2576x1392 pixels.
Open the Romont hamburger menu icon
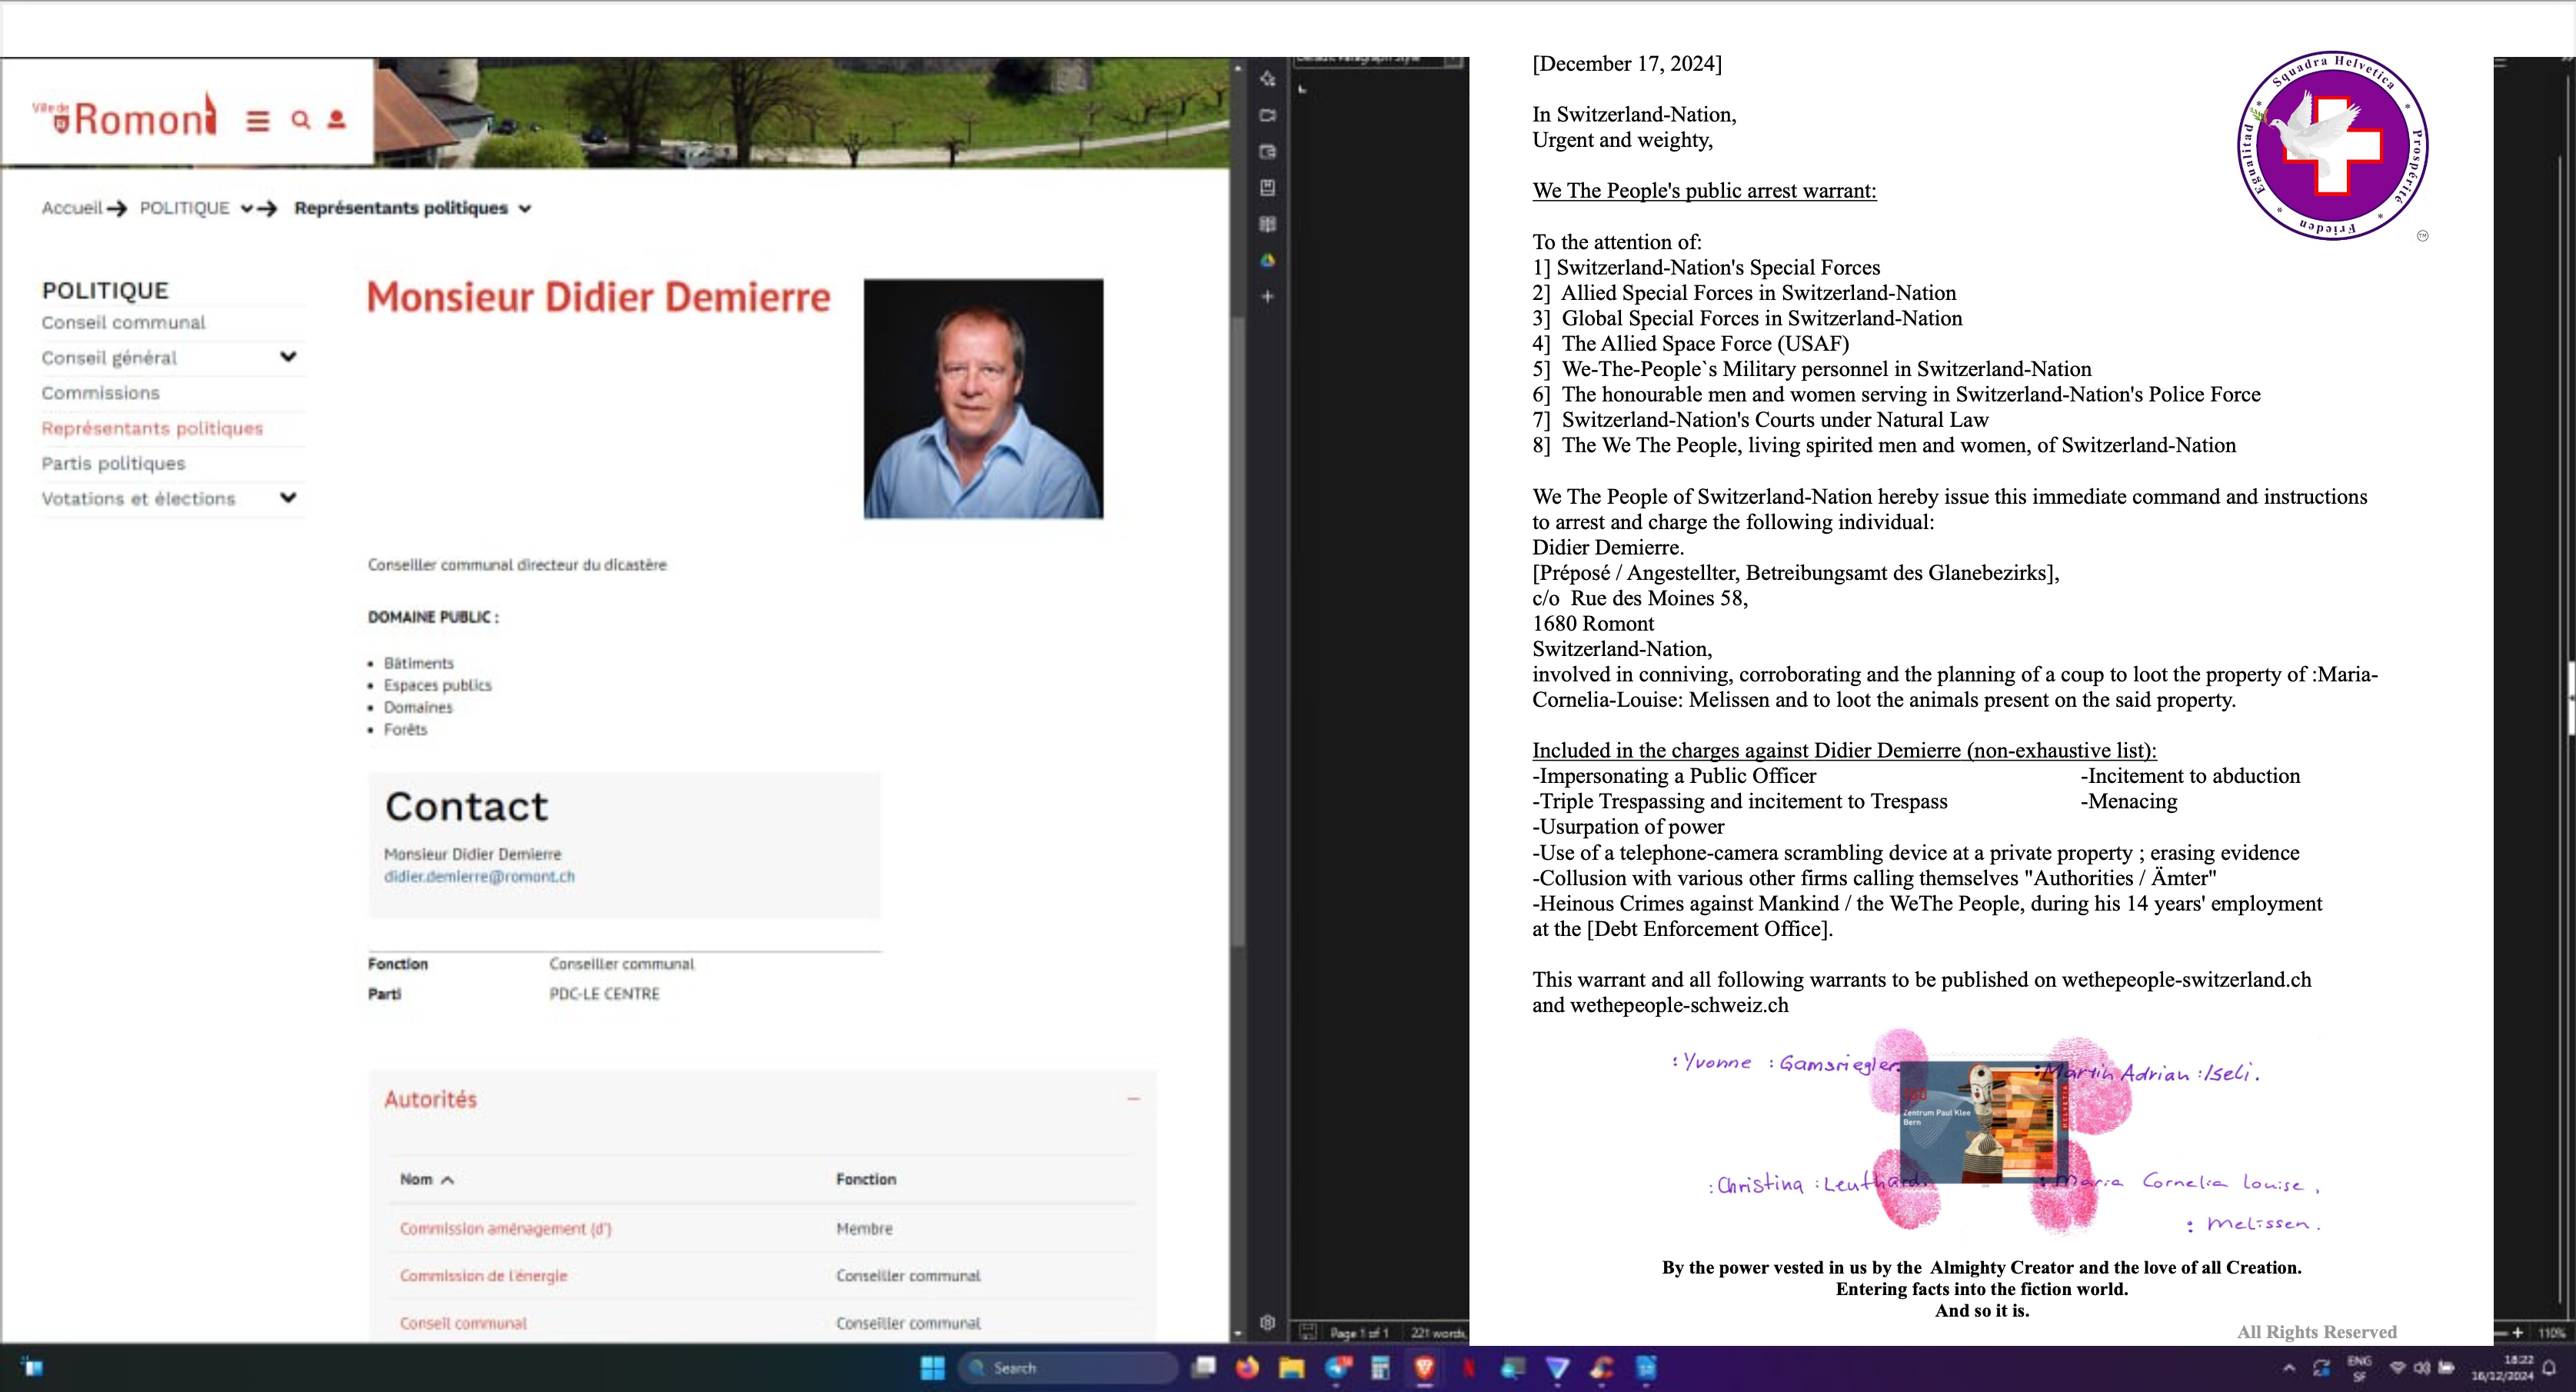pyautogui.click(x=258, y=121)
